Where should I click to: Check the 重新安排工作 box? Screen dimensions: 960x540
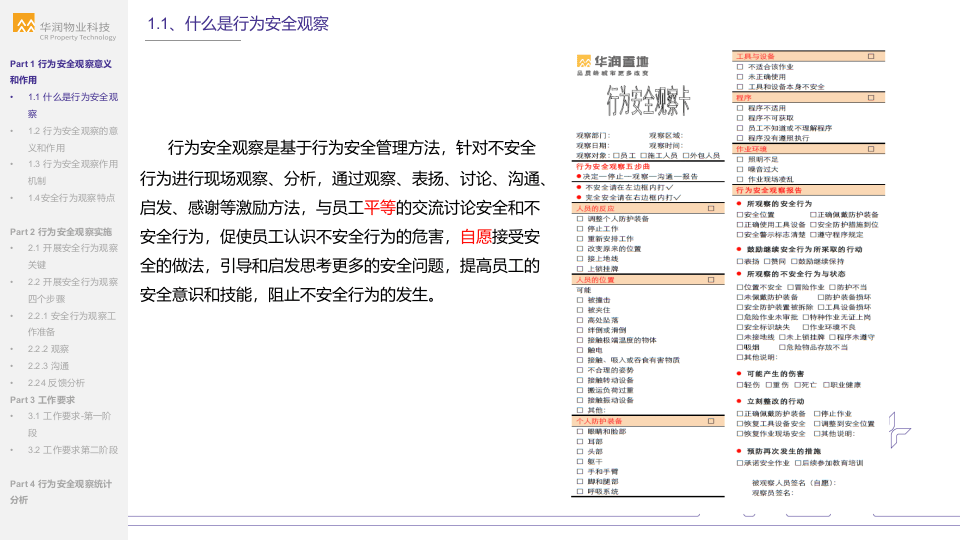580,239
